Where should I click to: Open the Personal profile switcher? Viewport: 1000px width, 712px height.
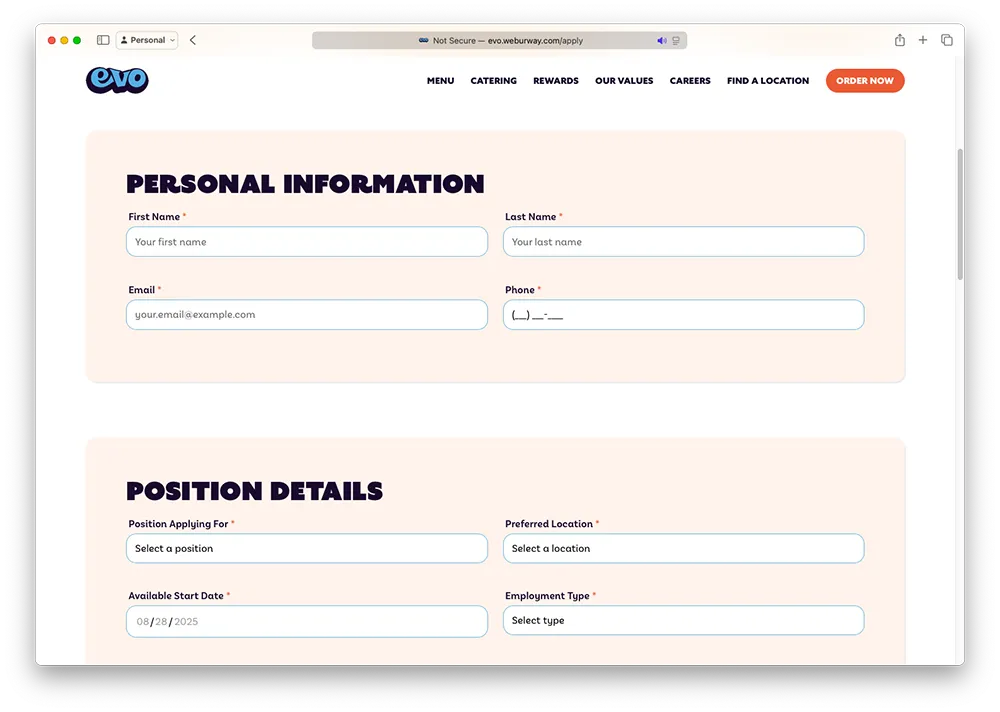(146, 39)
